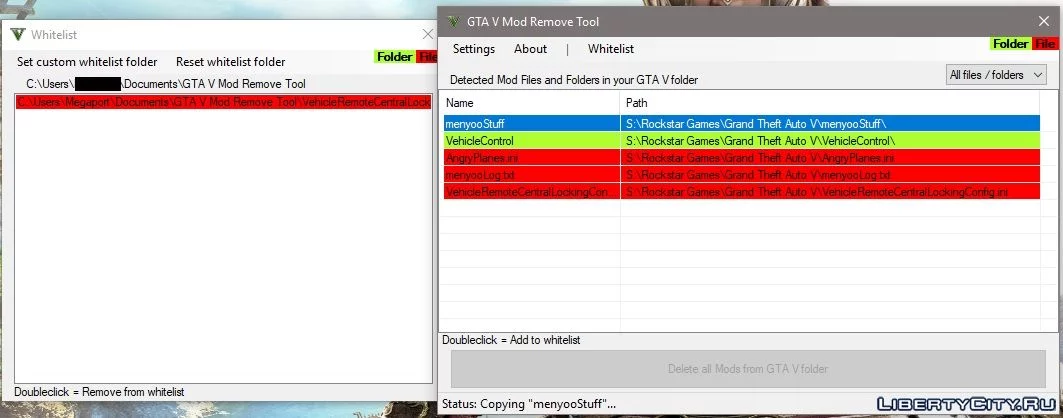
Task: Click Delete all Mods from GTA V folder button
Action: click(748, 369)
